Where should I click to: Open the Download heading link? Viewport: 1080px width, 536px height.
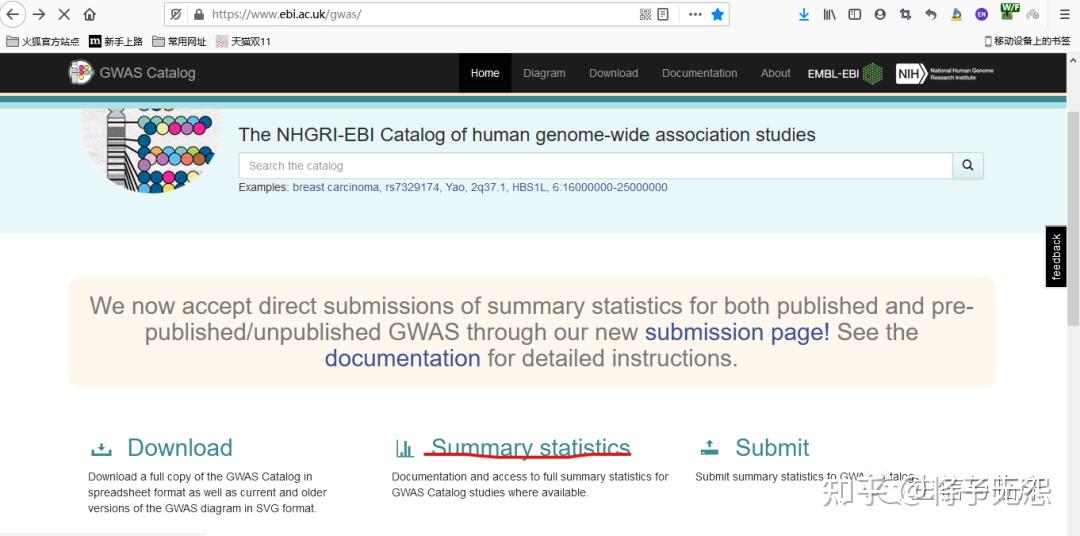180,448
